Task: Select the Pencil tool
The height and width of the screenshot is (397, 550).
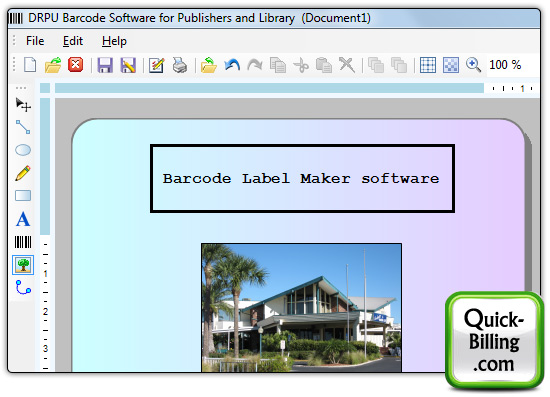Action: (x=23, y=173)
